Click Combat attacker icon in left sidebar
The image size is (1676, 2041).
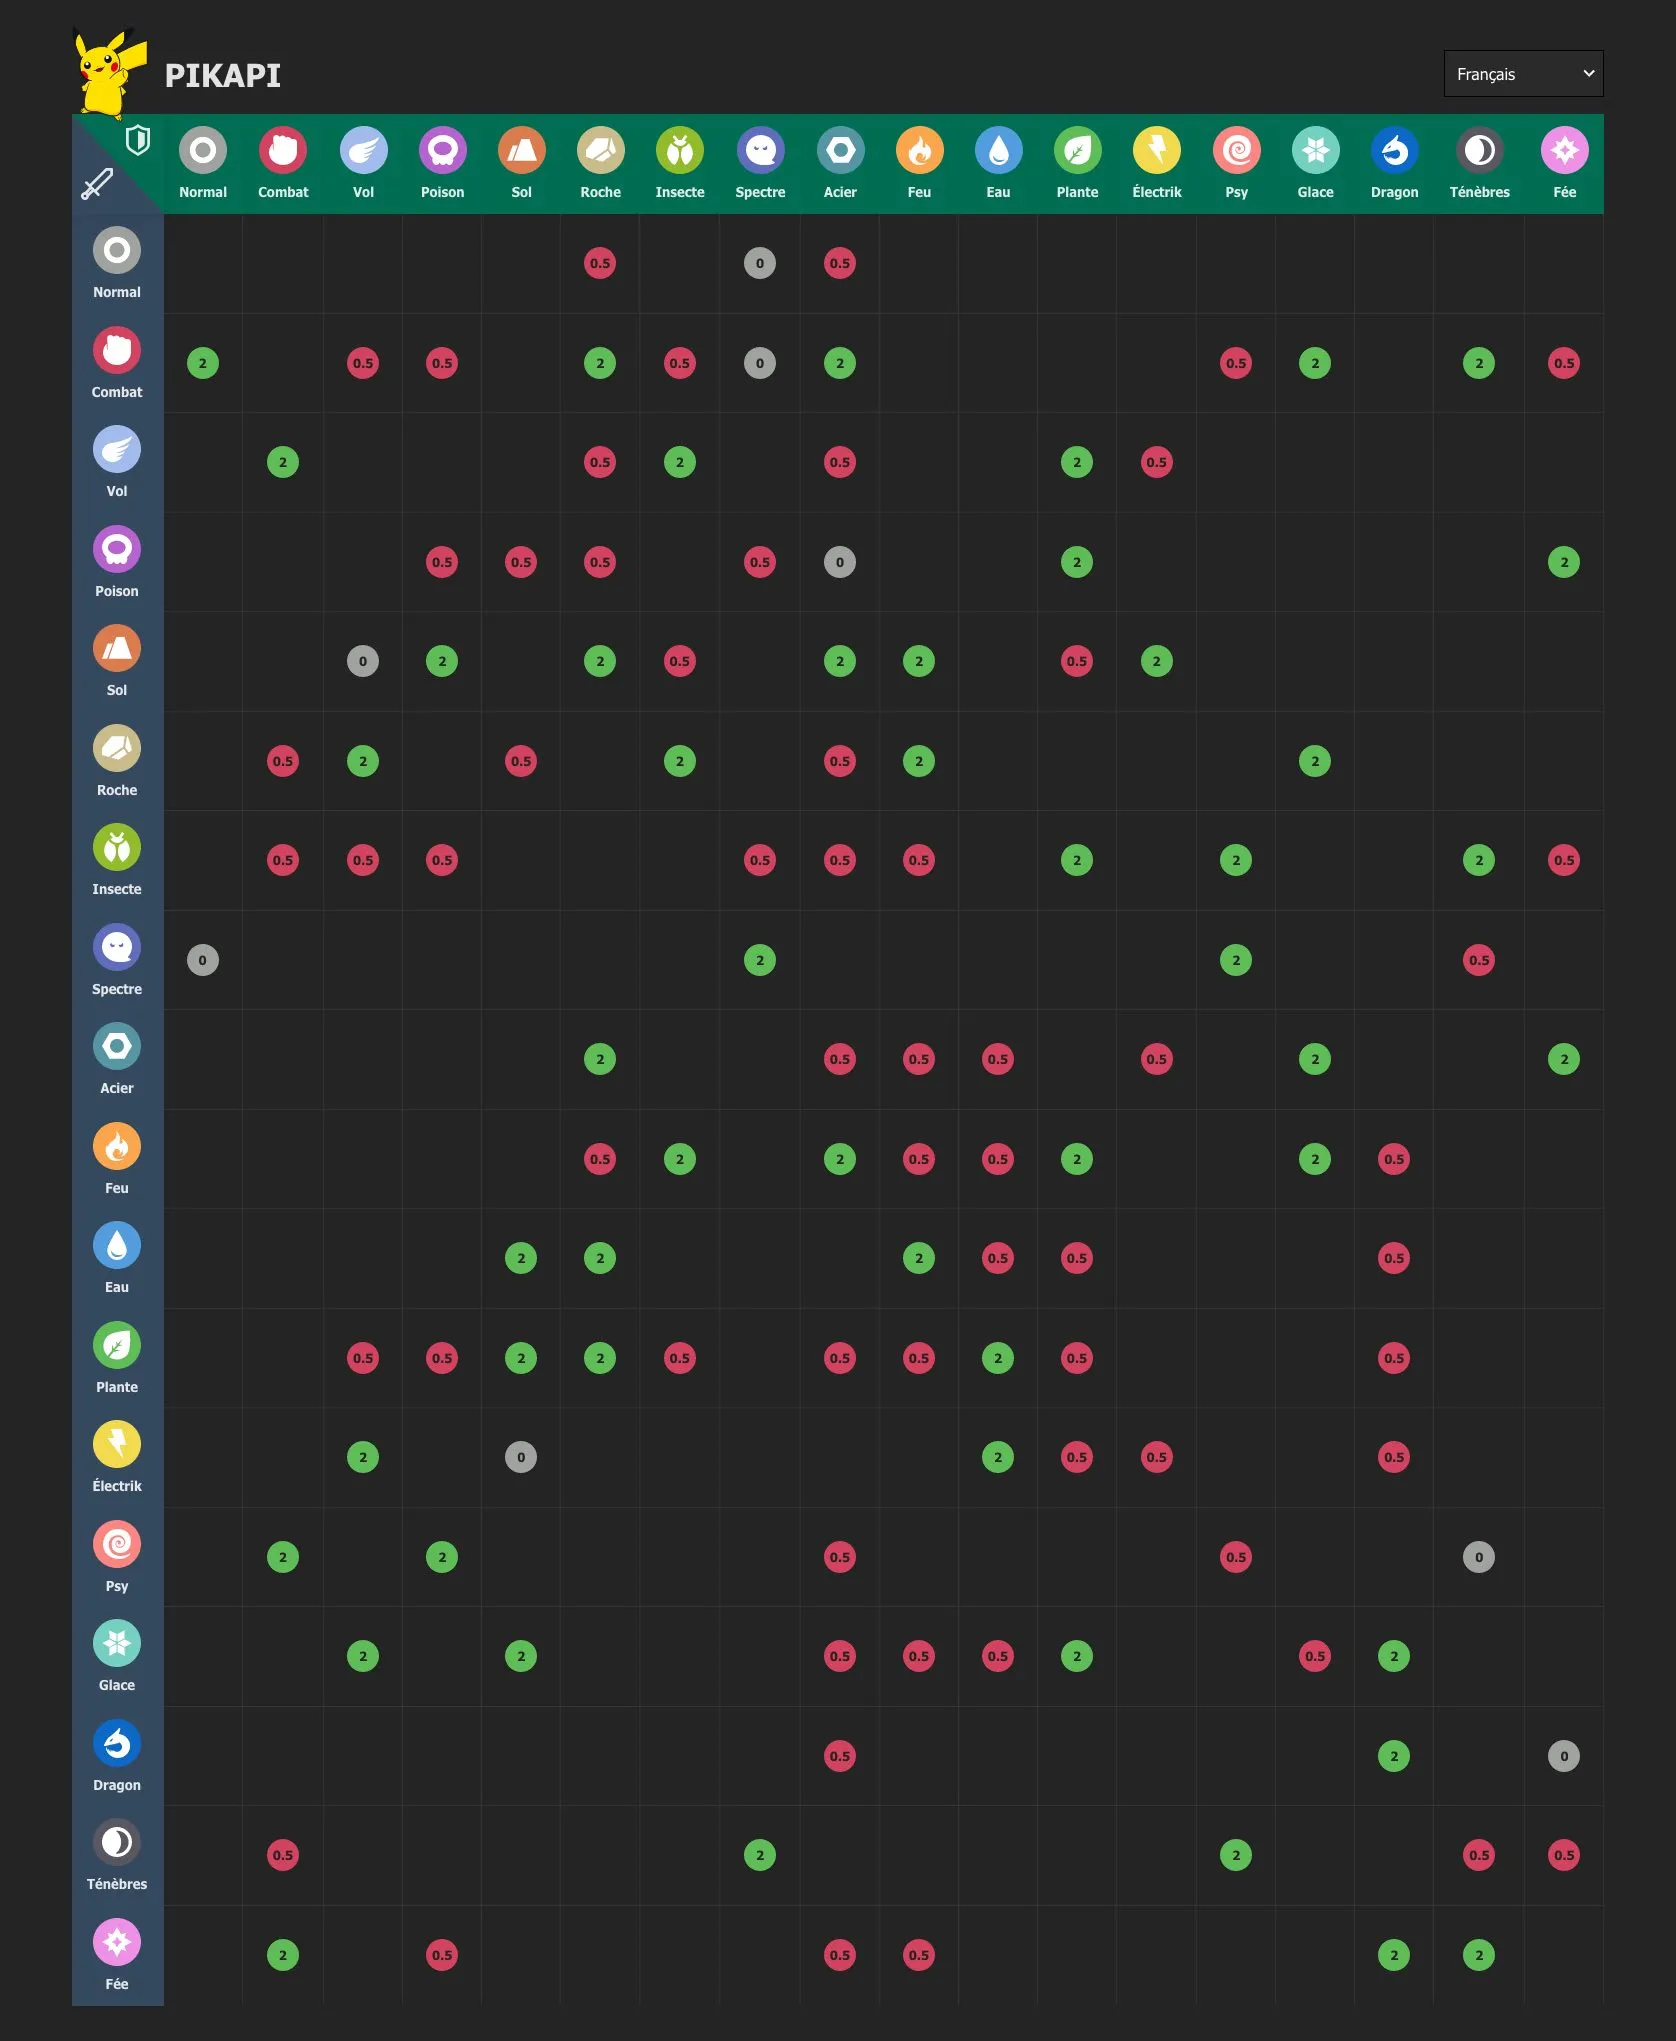pyautogui.click(x=117, y=350)
